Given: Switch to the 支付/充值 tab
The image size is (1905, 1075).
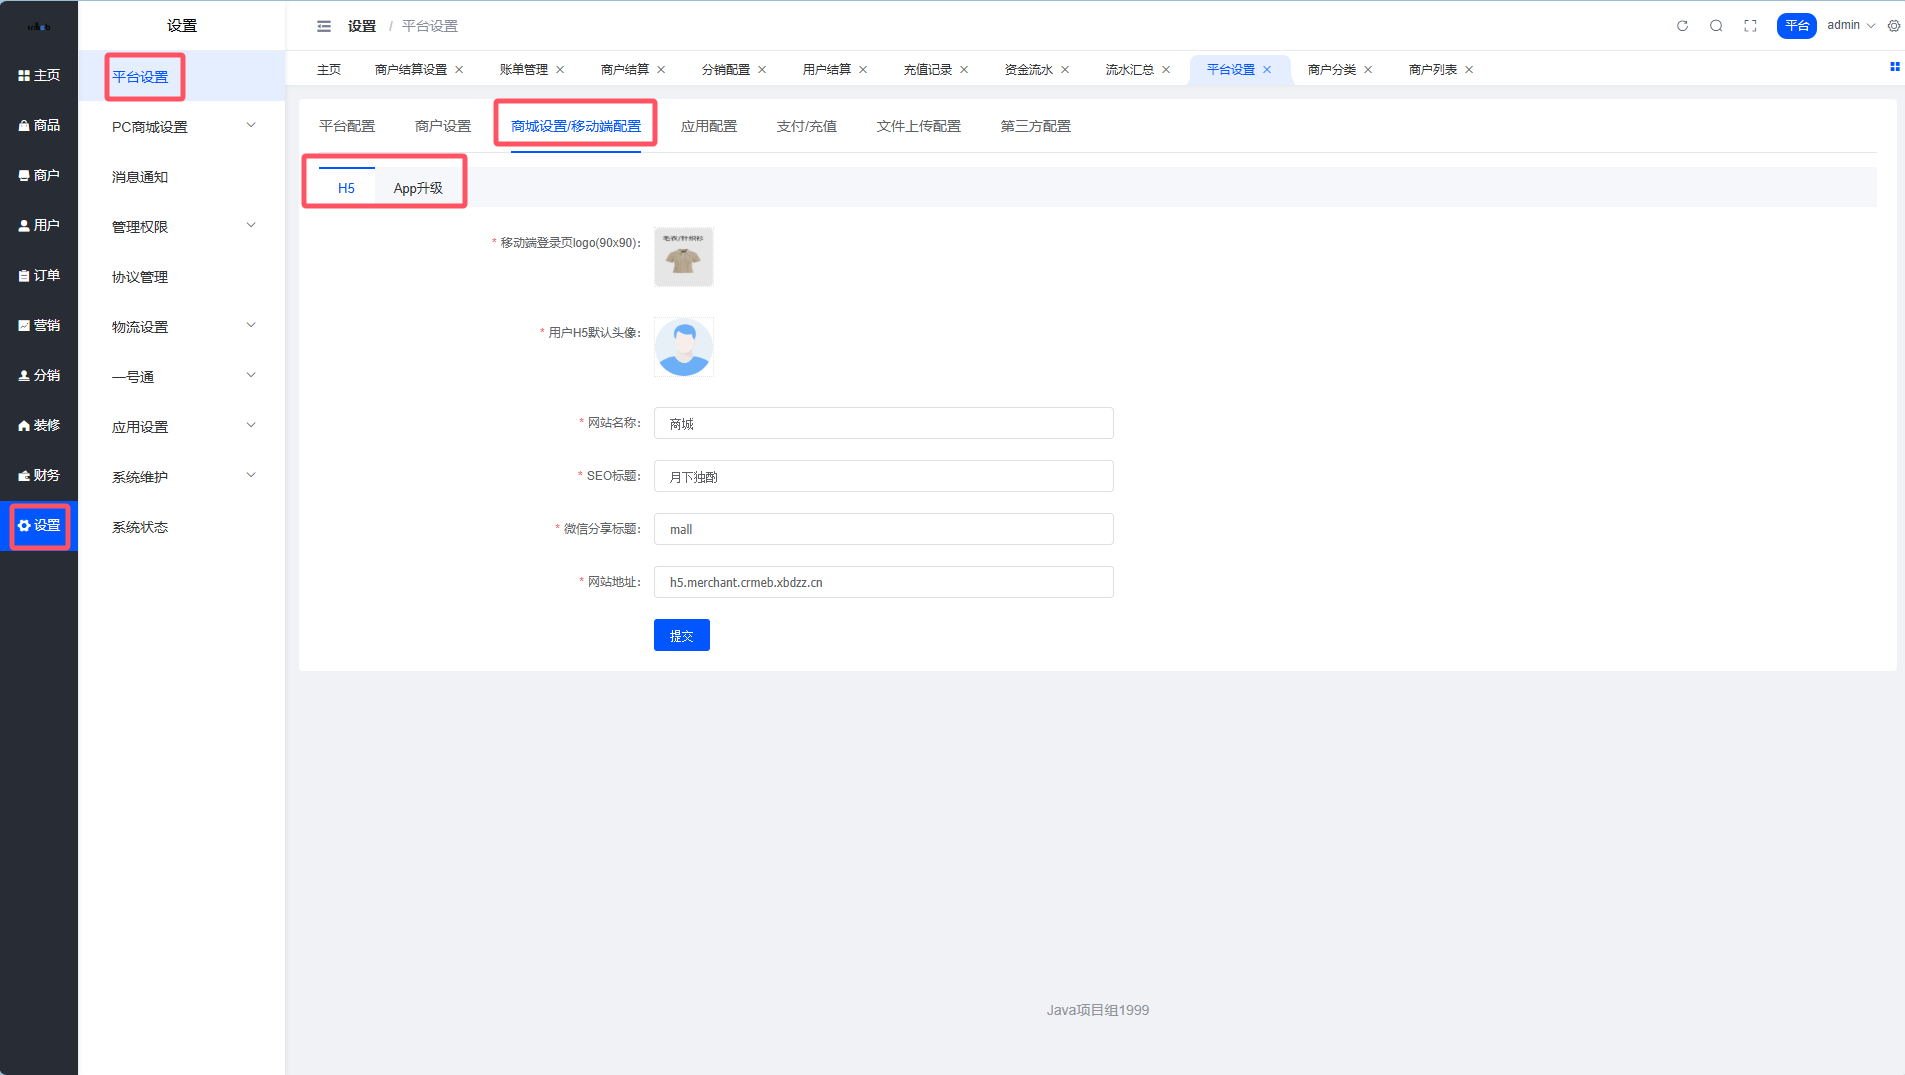Looking at the screenshot, I should point(806,126).
